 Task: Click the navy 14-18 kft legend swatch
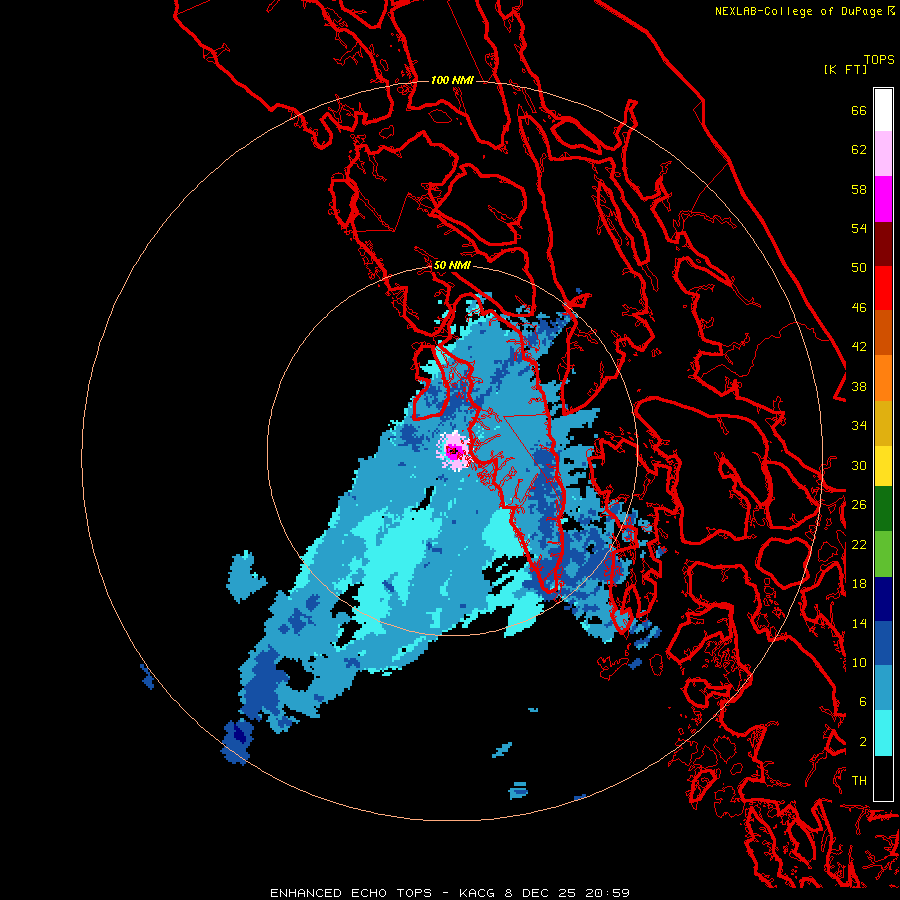[x=883, y=599]
